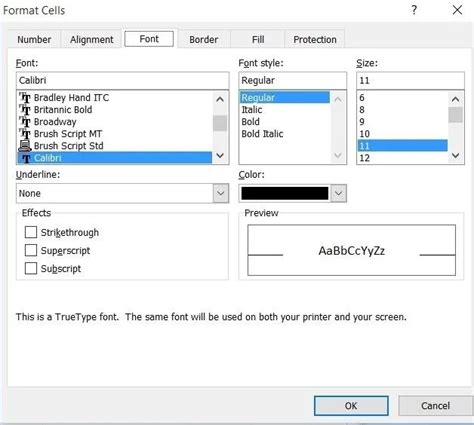474x425 pixels.
Task: Select font size 6
Action: (x=362, y=98)
